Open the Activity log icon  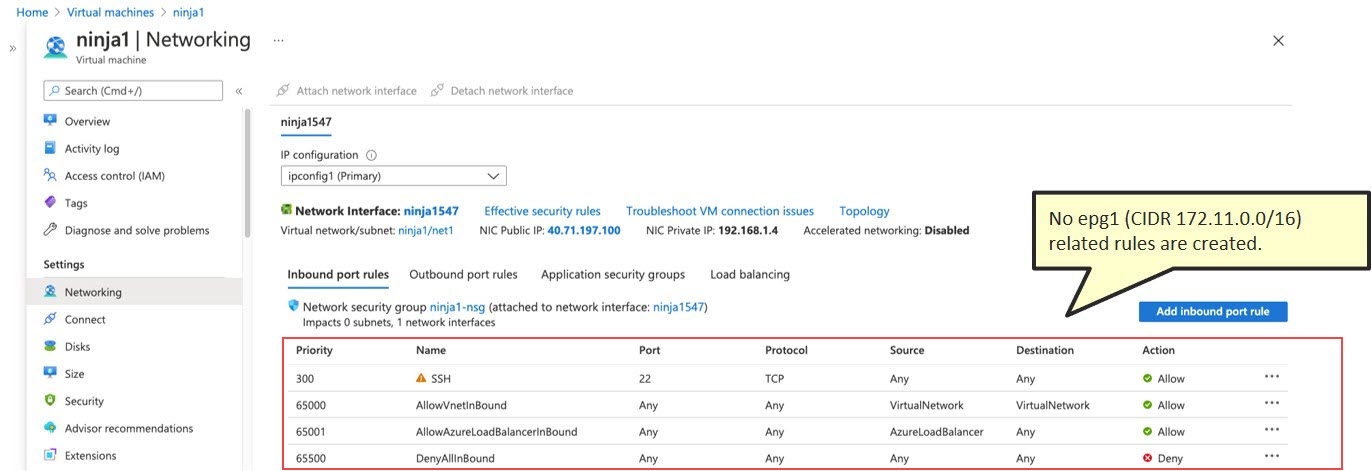pyautogui.click(x=50, y=148)
